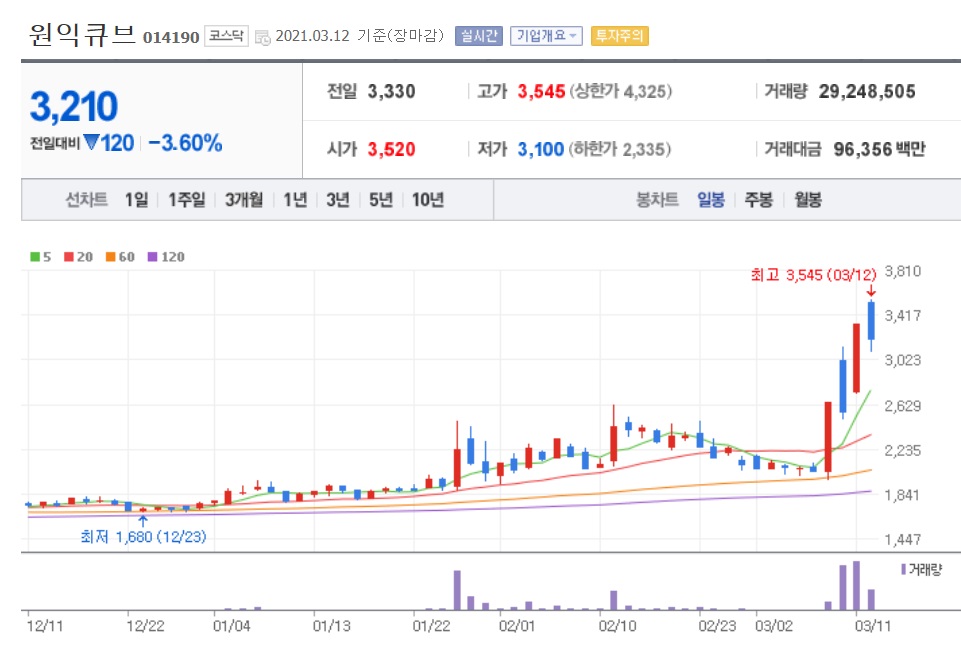
Task: Click the tall volume bar after 01/22
Action: point(457,590)
